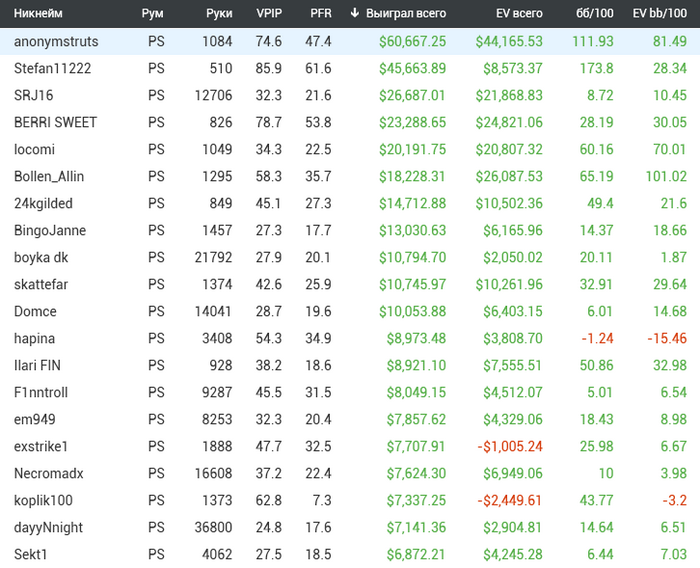Select player exstrike1
The image size is (700, 568).
[x=41, y=447]
